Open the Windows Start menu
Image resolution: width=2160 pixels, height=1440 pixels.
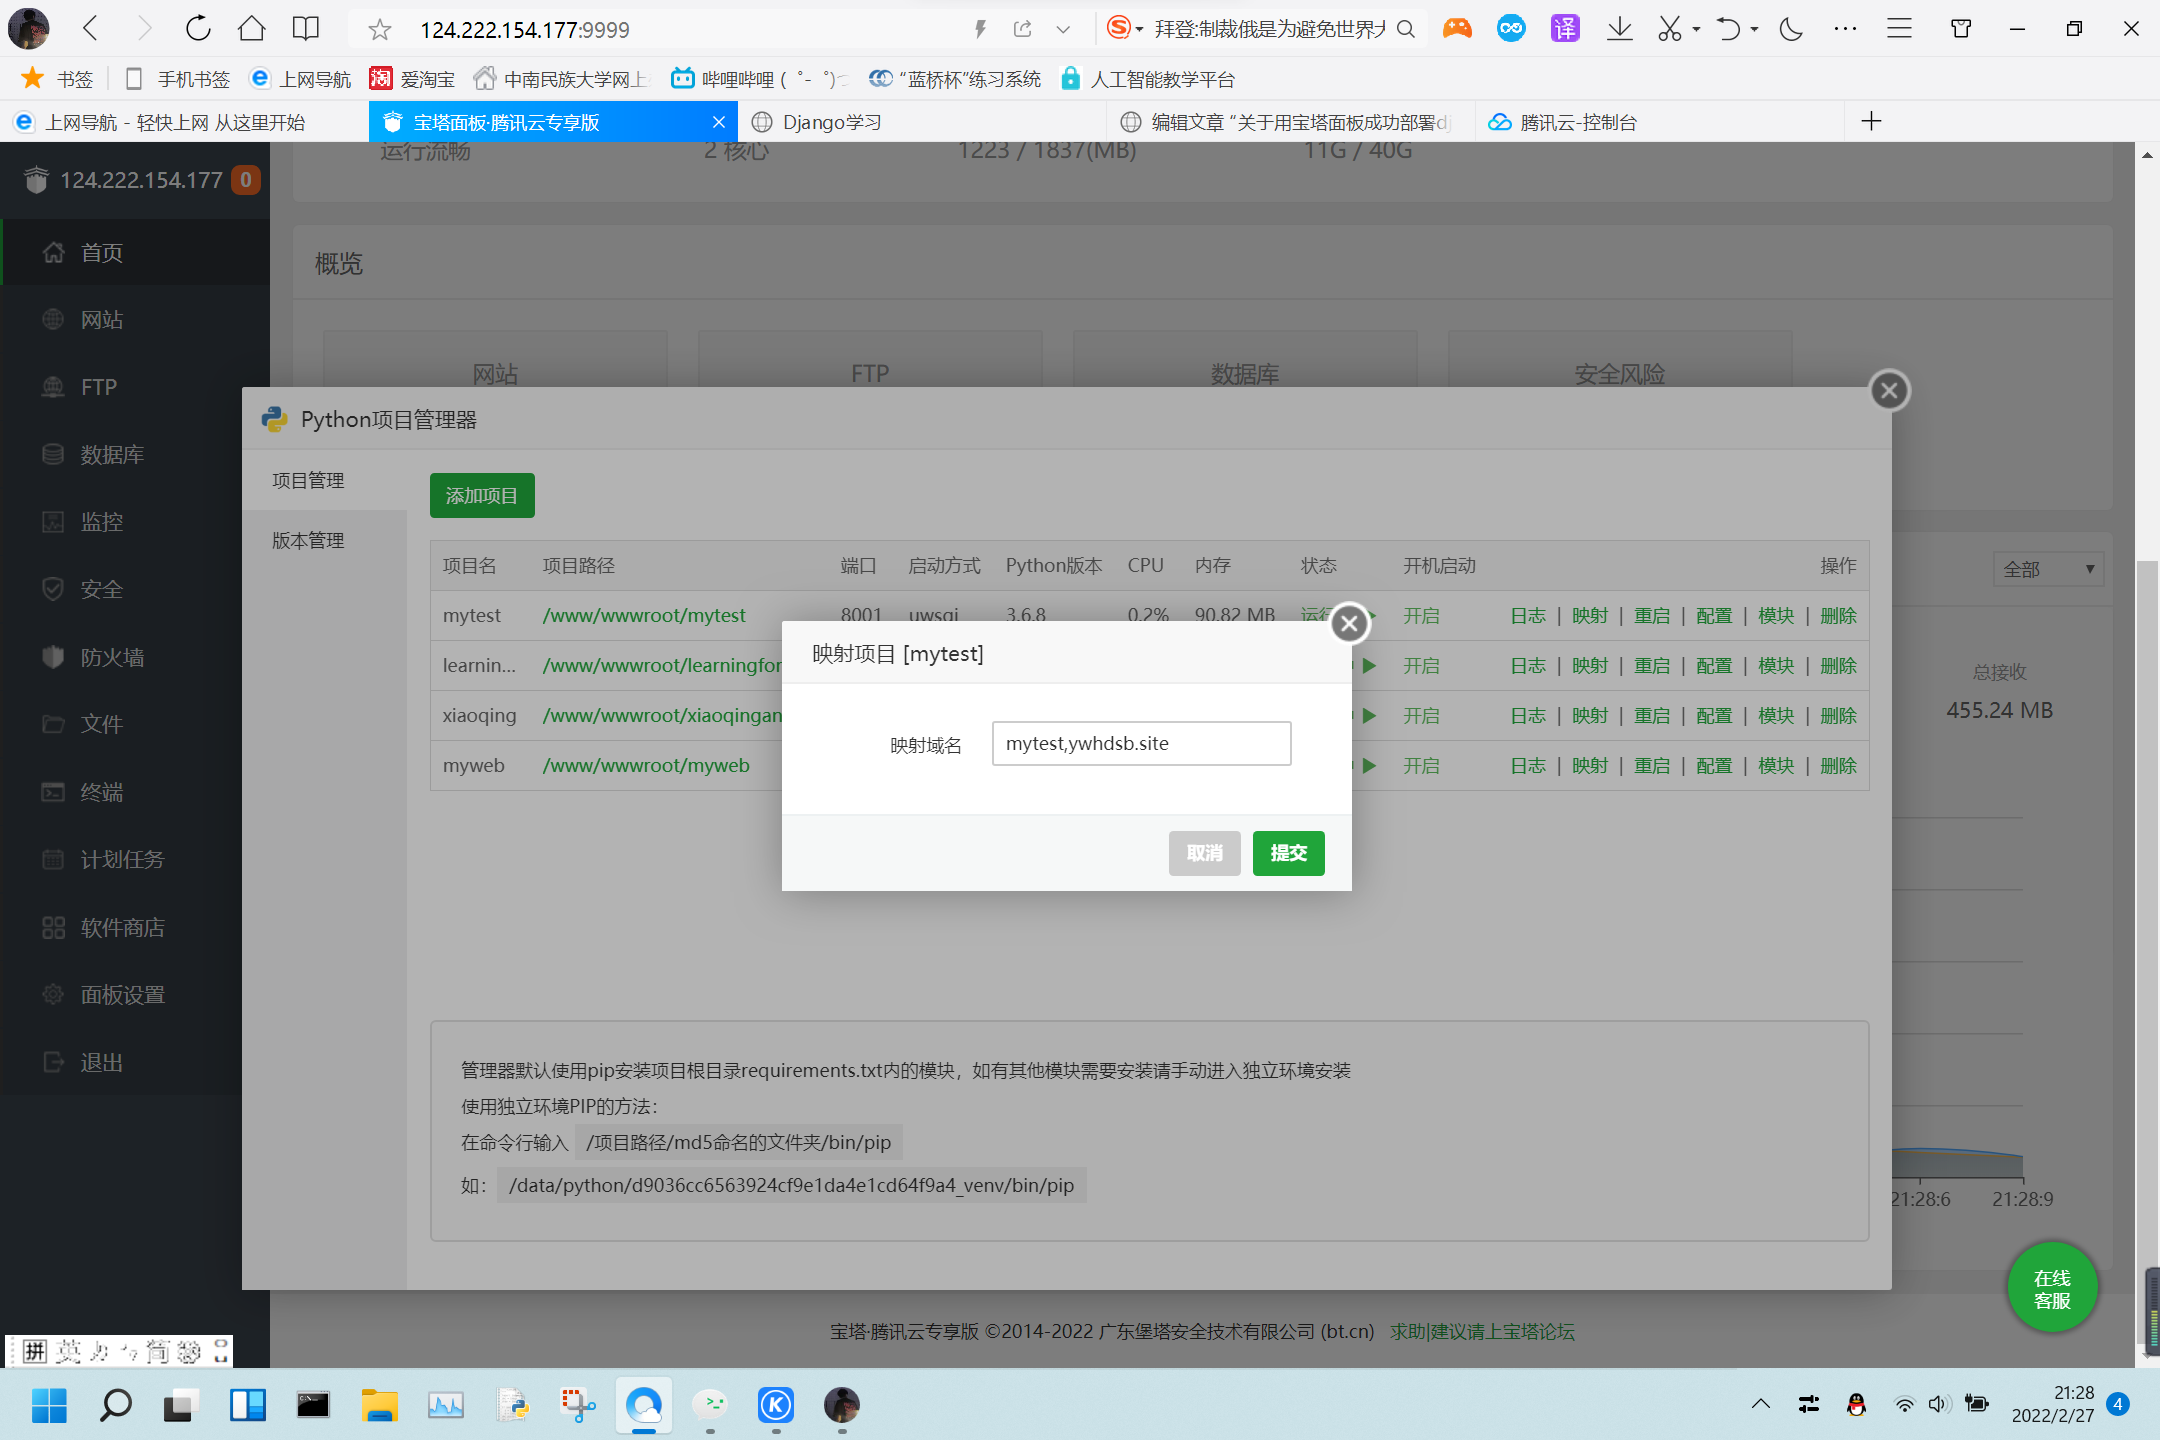[49, 1405]
